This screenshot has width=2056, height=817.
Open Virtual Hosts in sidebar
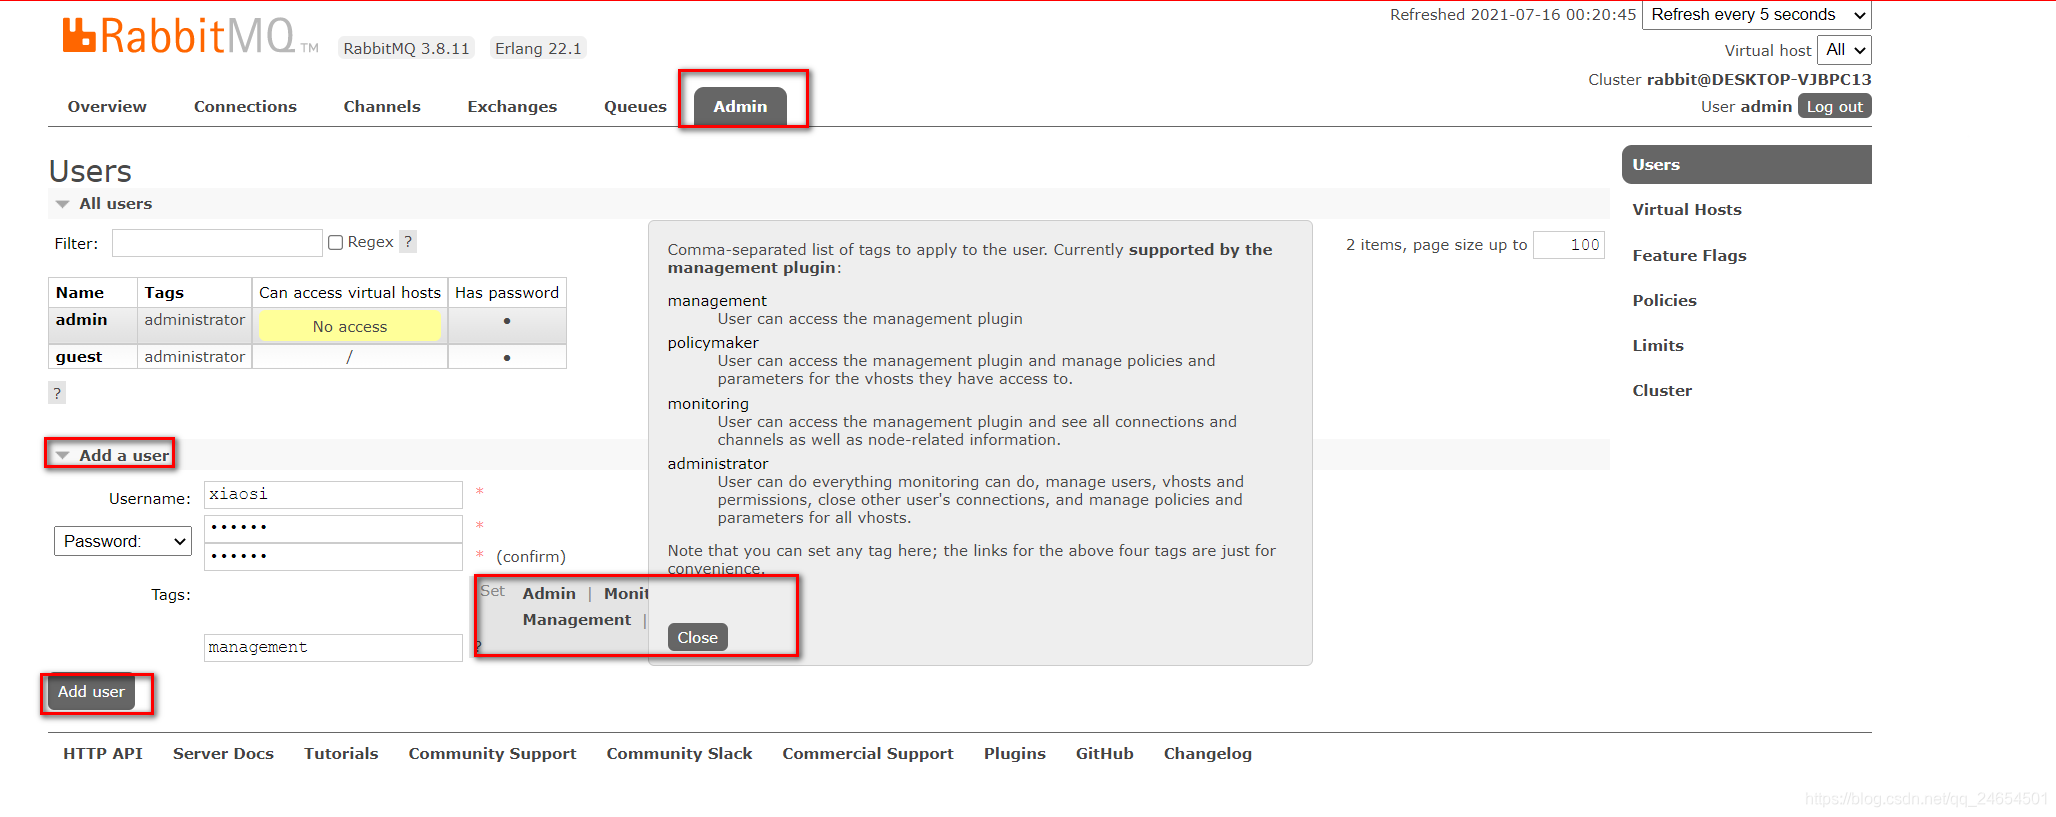point(1687,210)
